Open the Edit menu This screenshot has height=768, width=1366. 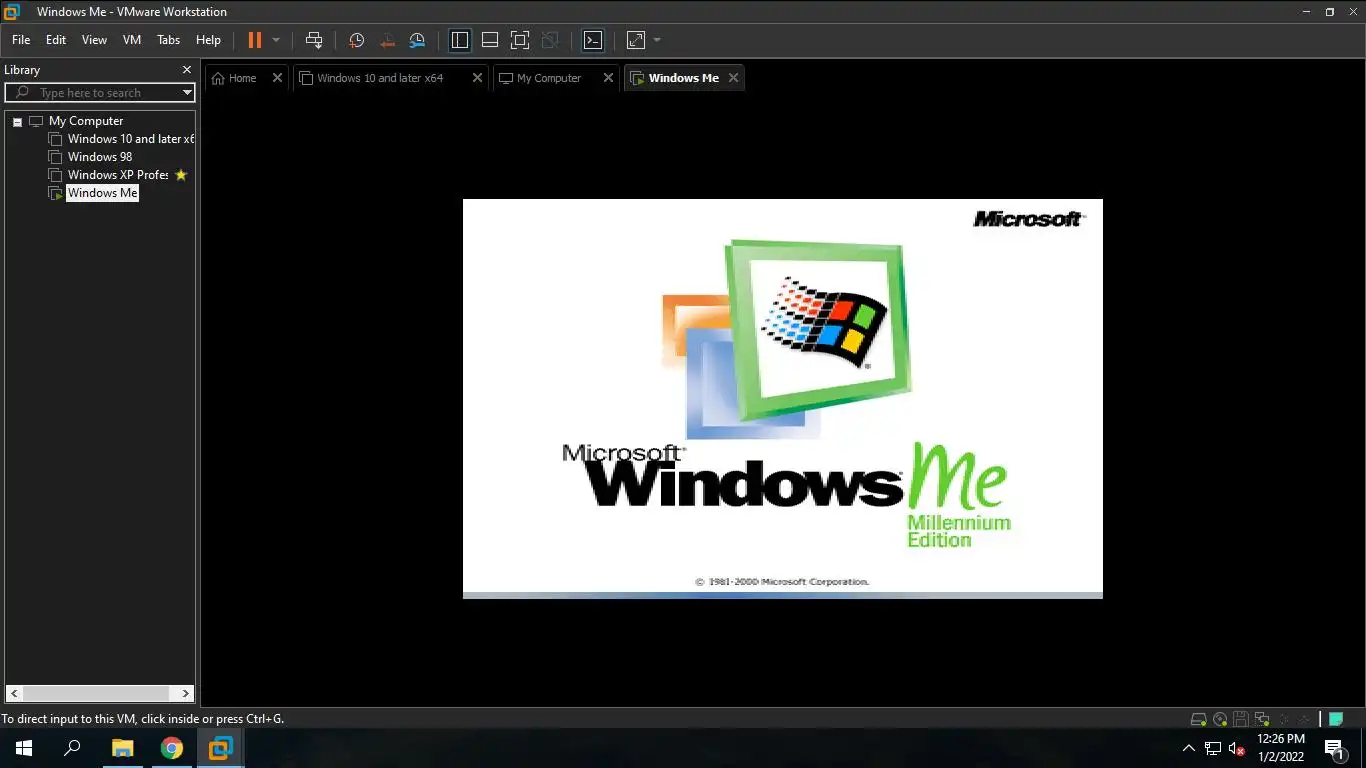point(56,40)
